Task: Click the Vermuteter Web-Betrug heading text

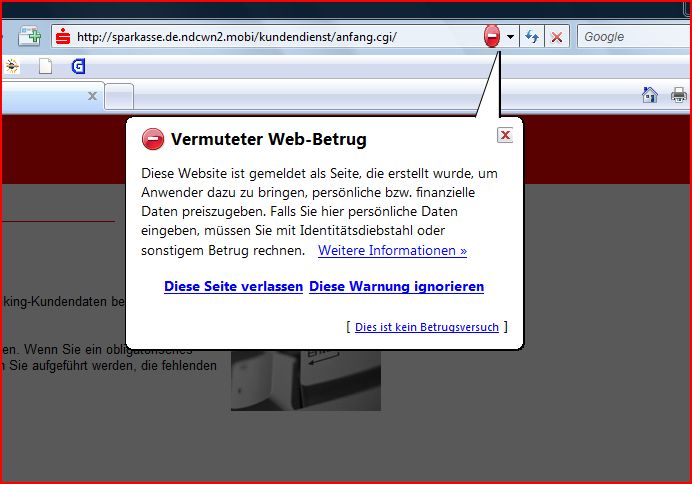Action: pyautogui.click(x=269, y=139)
